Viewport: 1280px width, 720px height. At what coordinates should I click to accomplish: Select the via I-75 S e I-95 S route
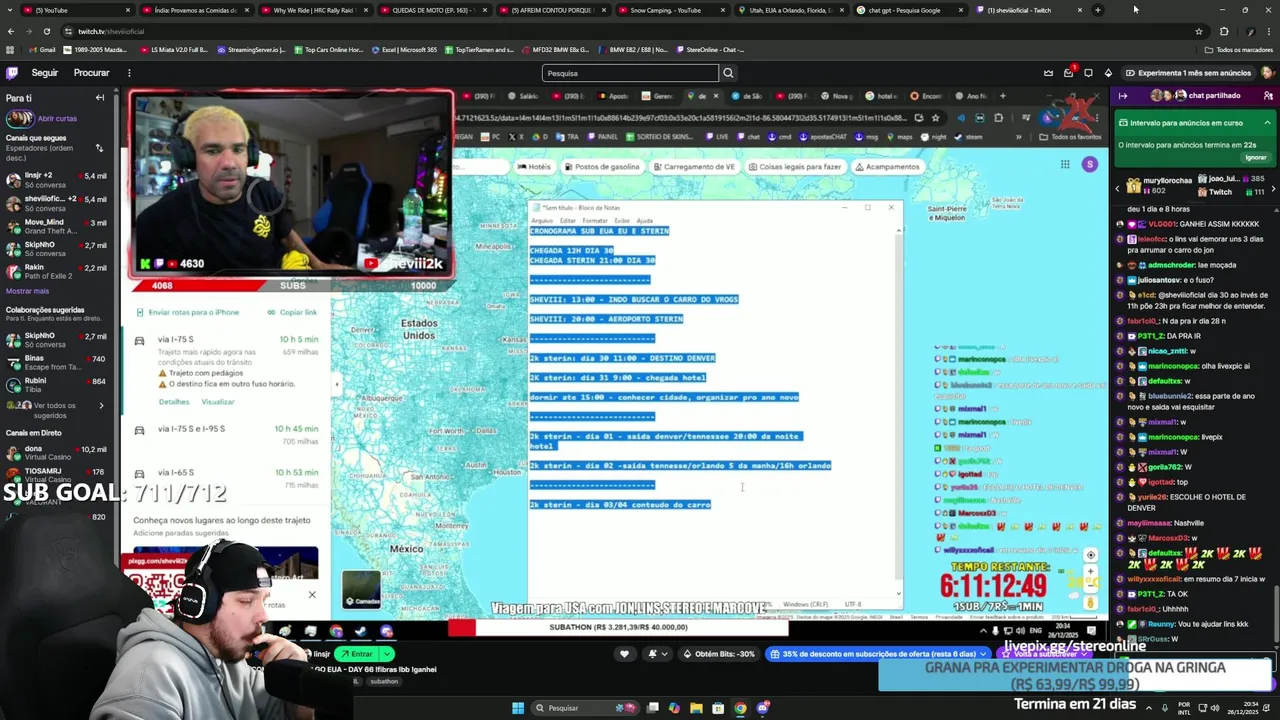pos(228,433)
